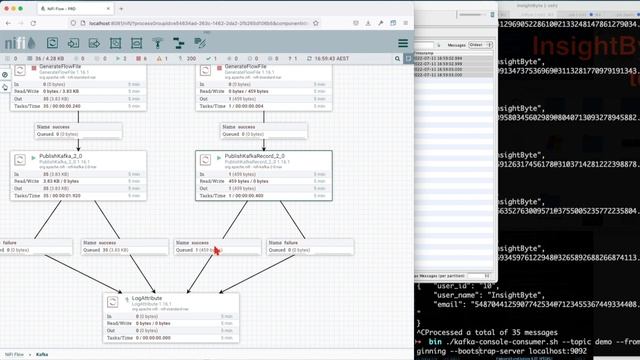
Task: Select the Template tool in NiFi toolbar
Action: pyautogui.click(x=178, y=43)
